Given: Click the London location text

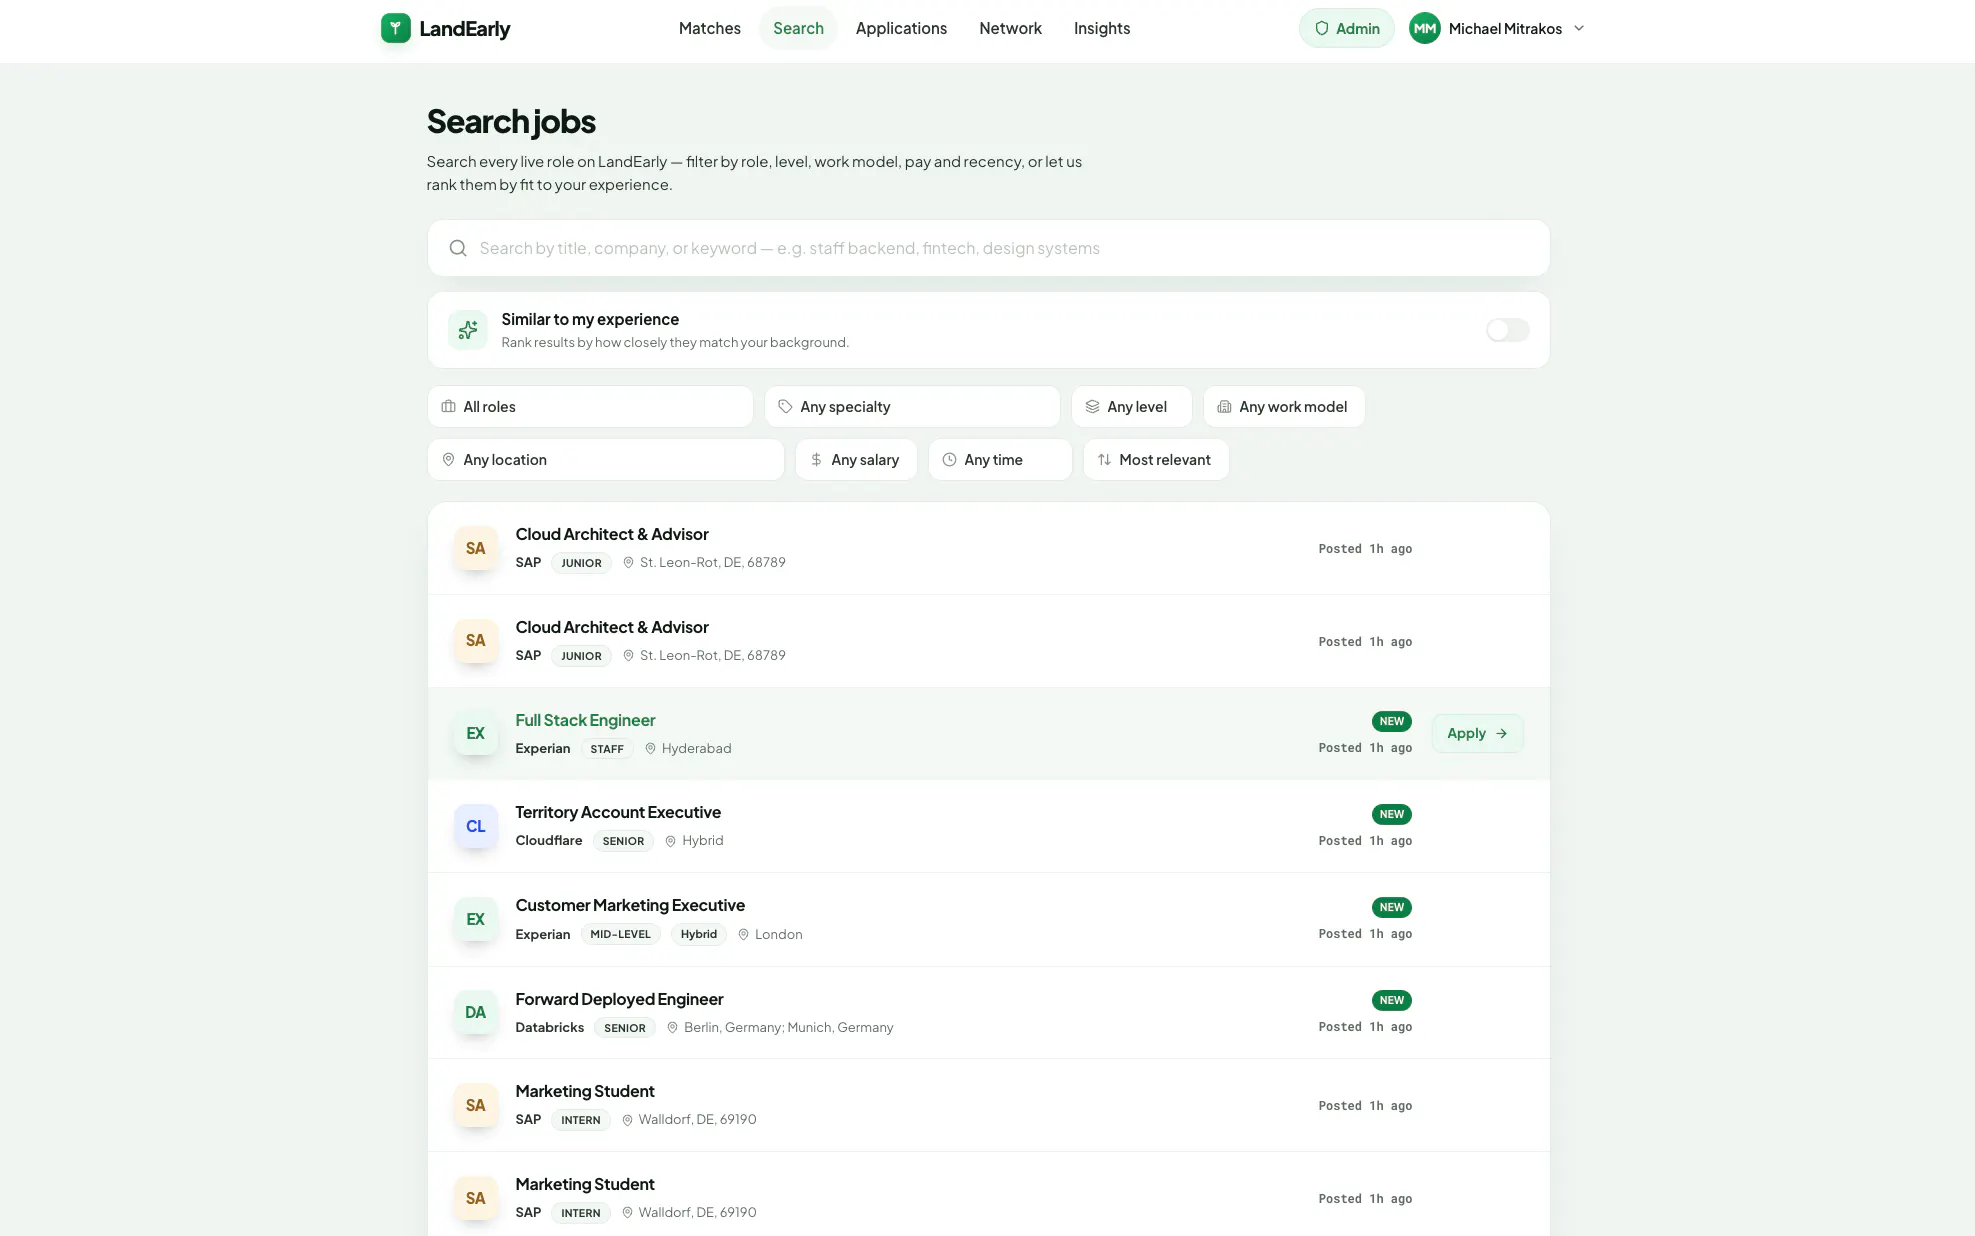Looking at the screenshot, I should click(x=778, y=934).
